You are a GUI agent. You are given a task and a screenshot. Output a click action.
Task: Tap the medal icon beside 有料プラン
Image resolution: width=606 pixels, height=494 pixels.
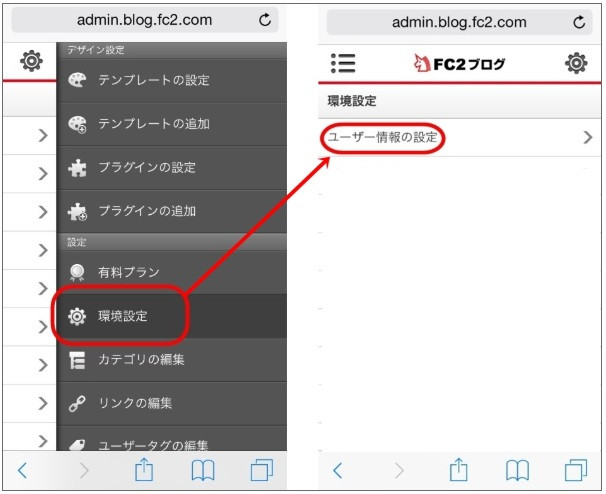click(x=77, y=272)
